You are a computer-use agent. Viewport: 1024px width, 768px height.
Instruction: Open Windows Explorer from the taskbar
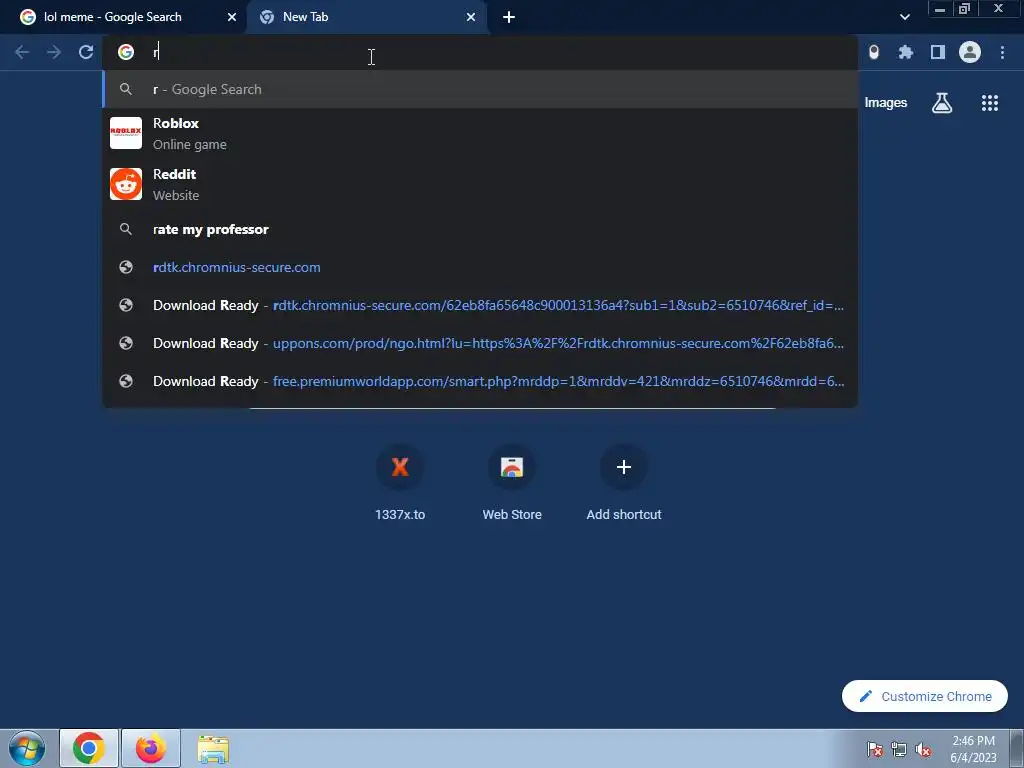click(x=213, y=748)
